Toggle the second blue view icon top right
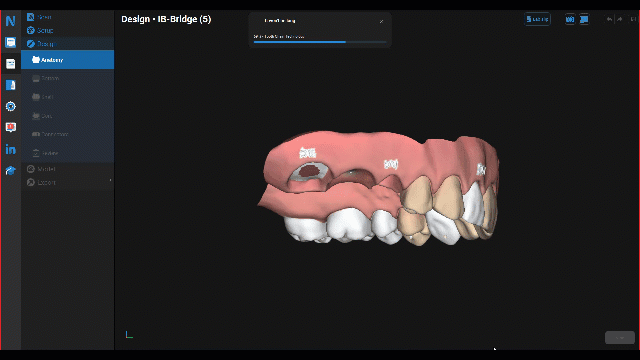 click(x=584, y=19)
